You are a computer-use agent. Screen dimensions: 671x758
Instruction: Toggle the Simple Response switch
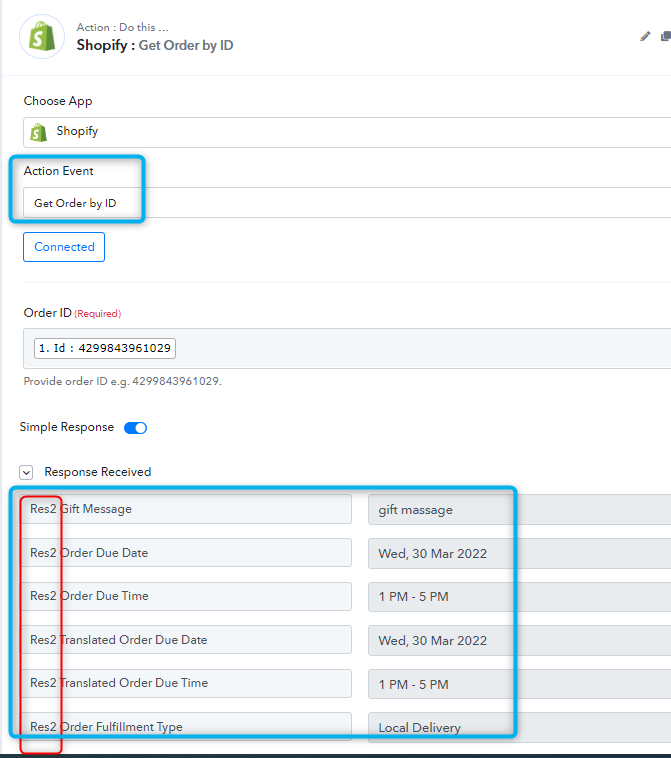135,428
